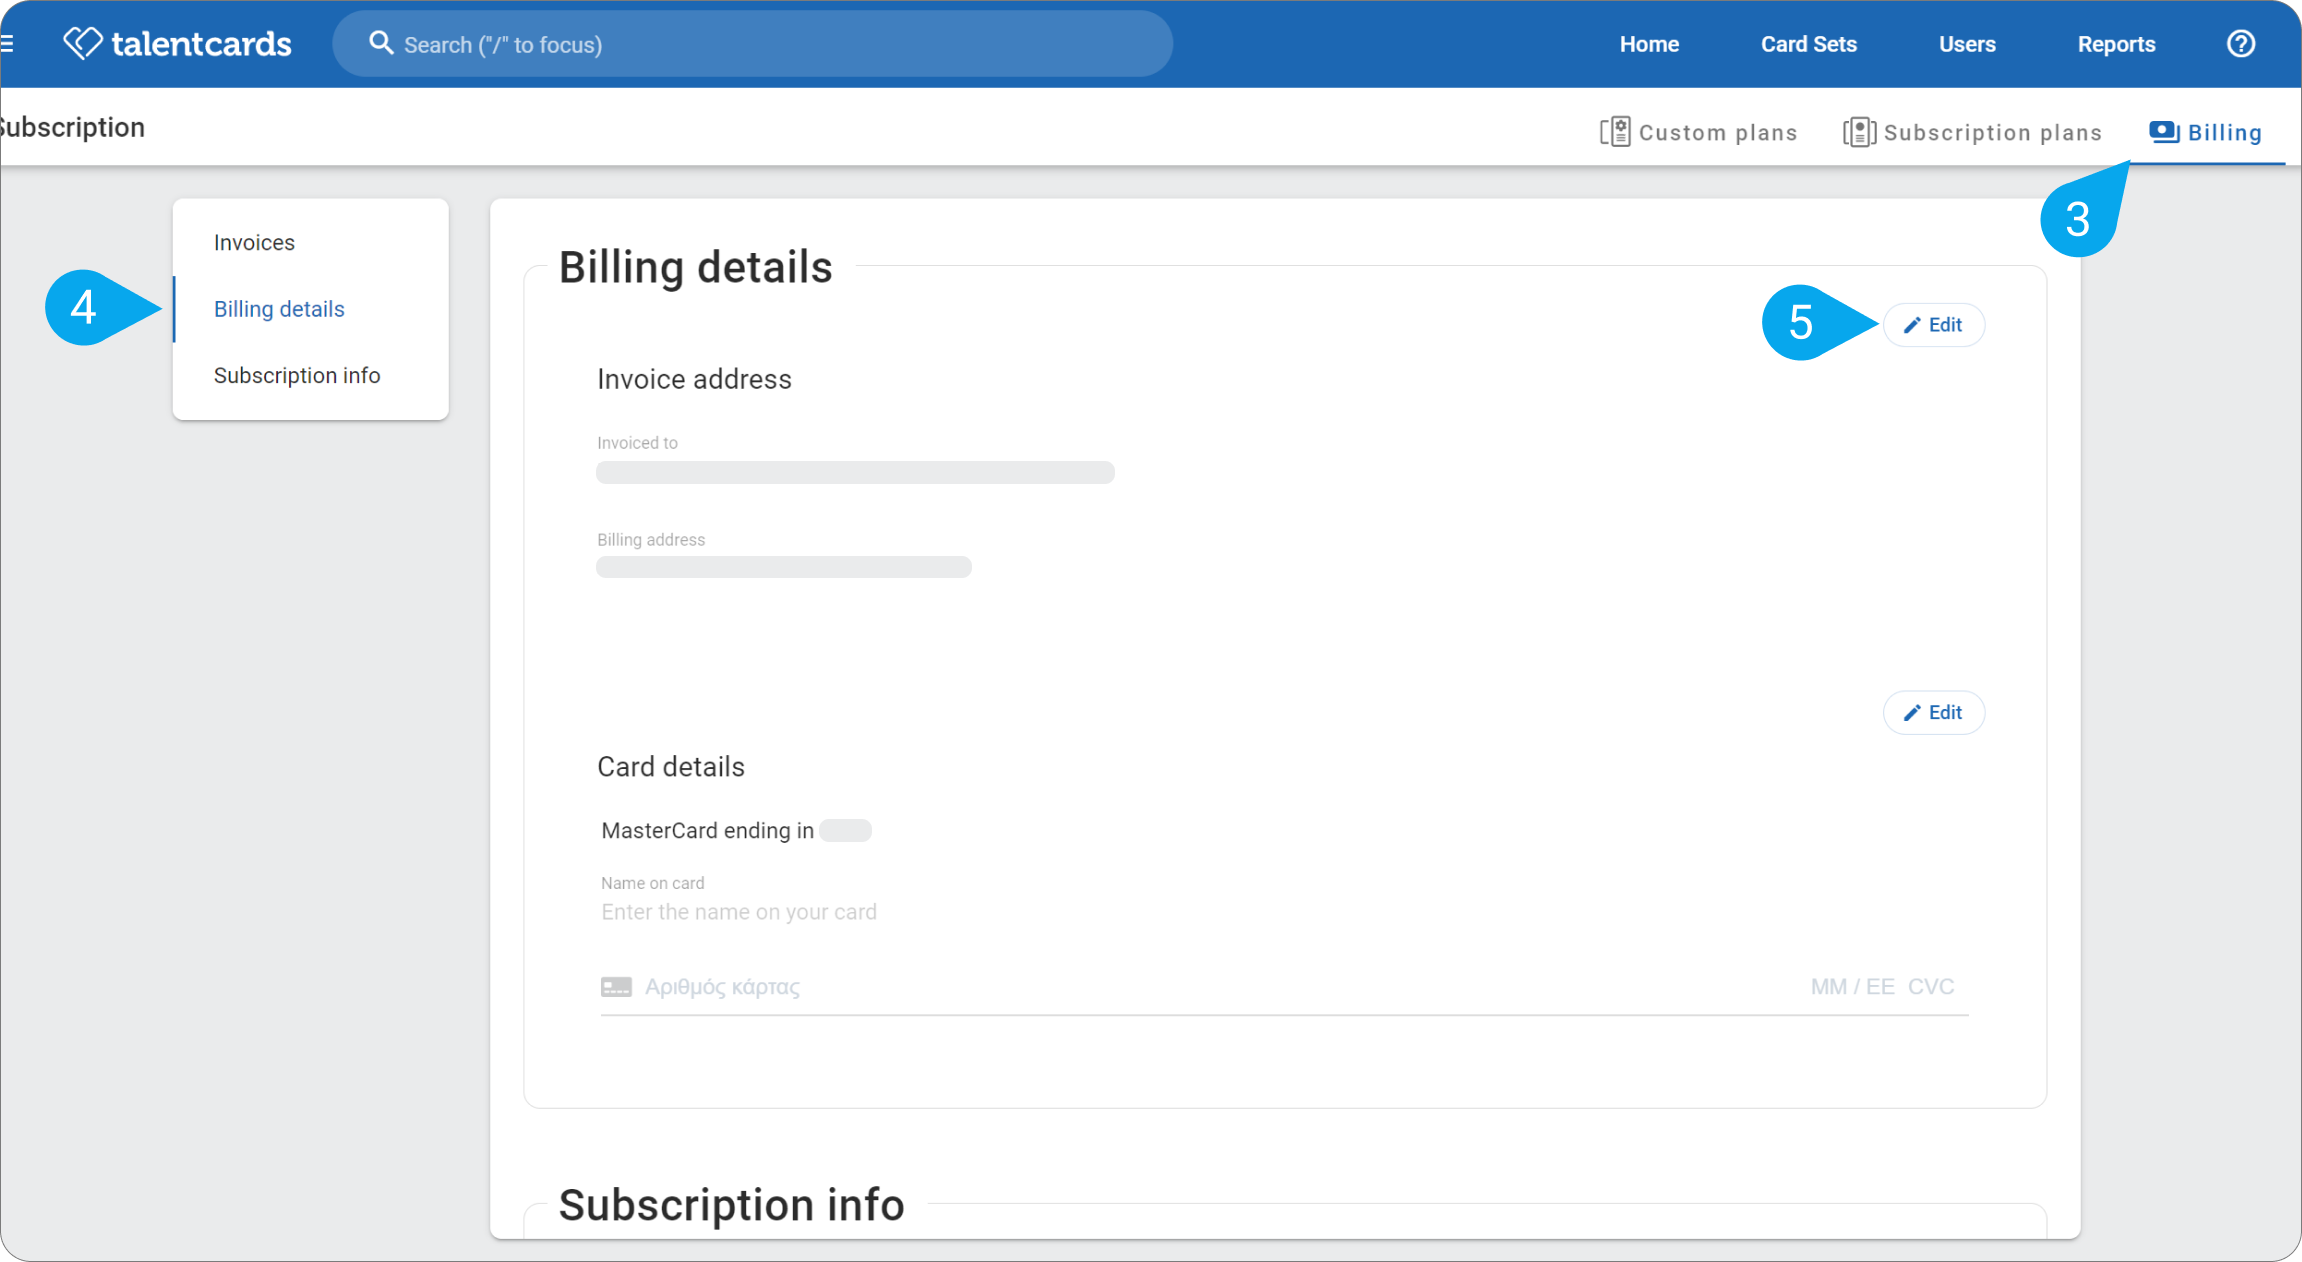The image size is (2302, 1262).
Task: Open the Card Sets menu item
Action: pyautogui.click(x=1808, y=44)
